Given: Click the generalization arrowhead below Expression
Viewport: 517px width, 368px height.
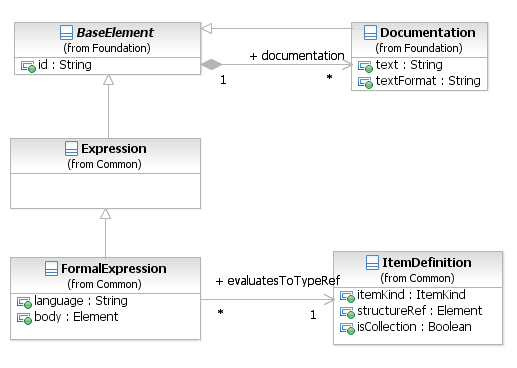Looking at the screenshot, I should click(x=105, y=214).
